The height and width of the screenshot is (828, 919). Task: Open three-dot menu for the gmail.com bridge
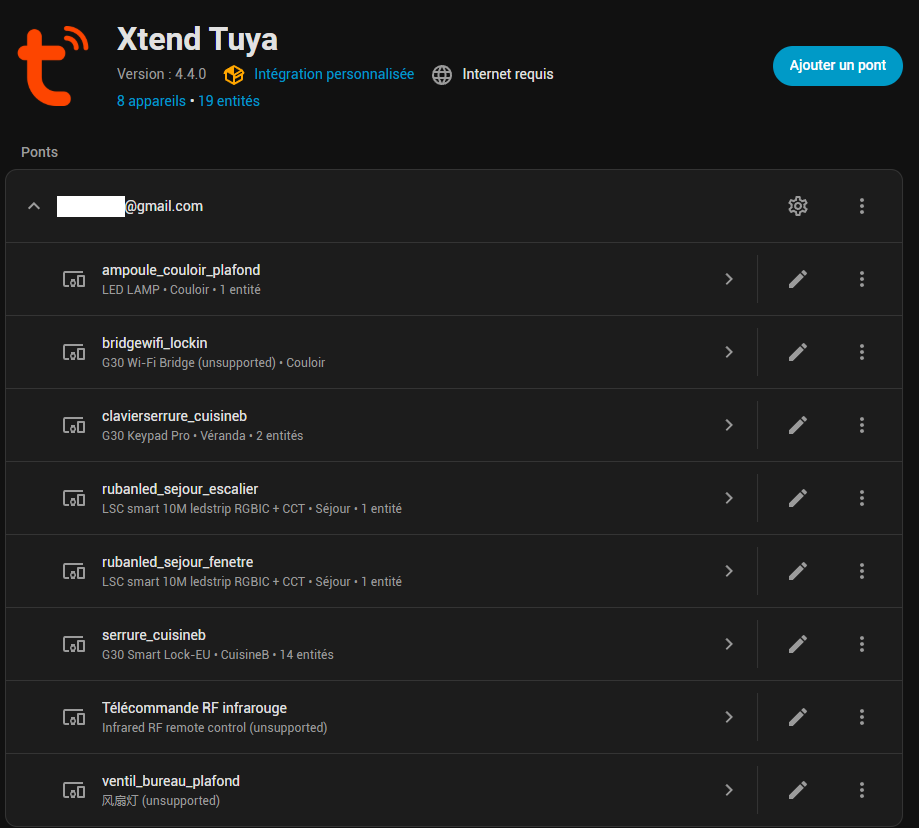(861, 206)
